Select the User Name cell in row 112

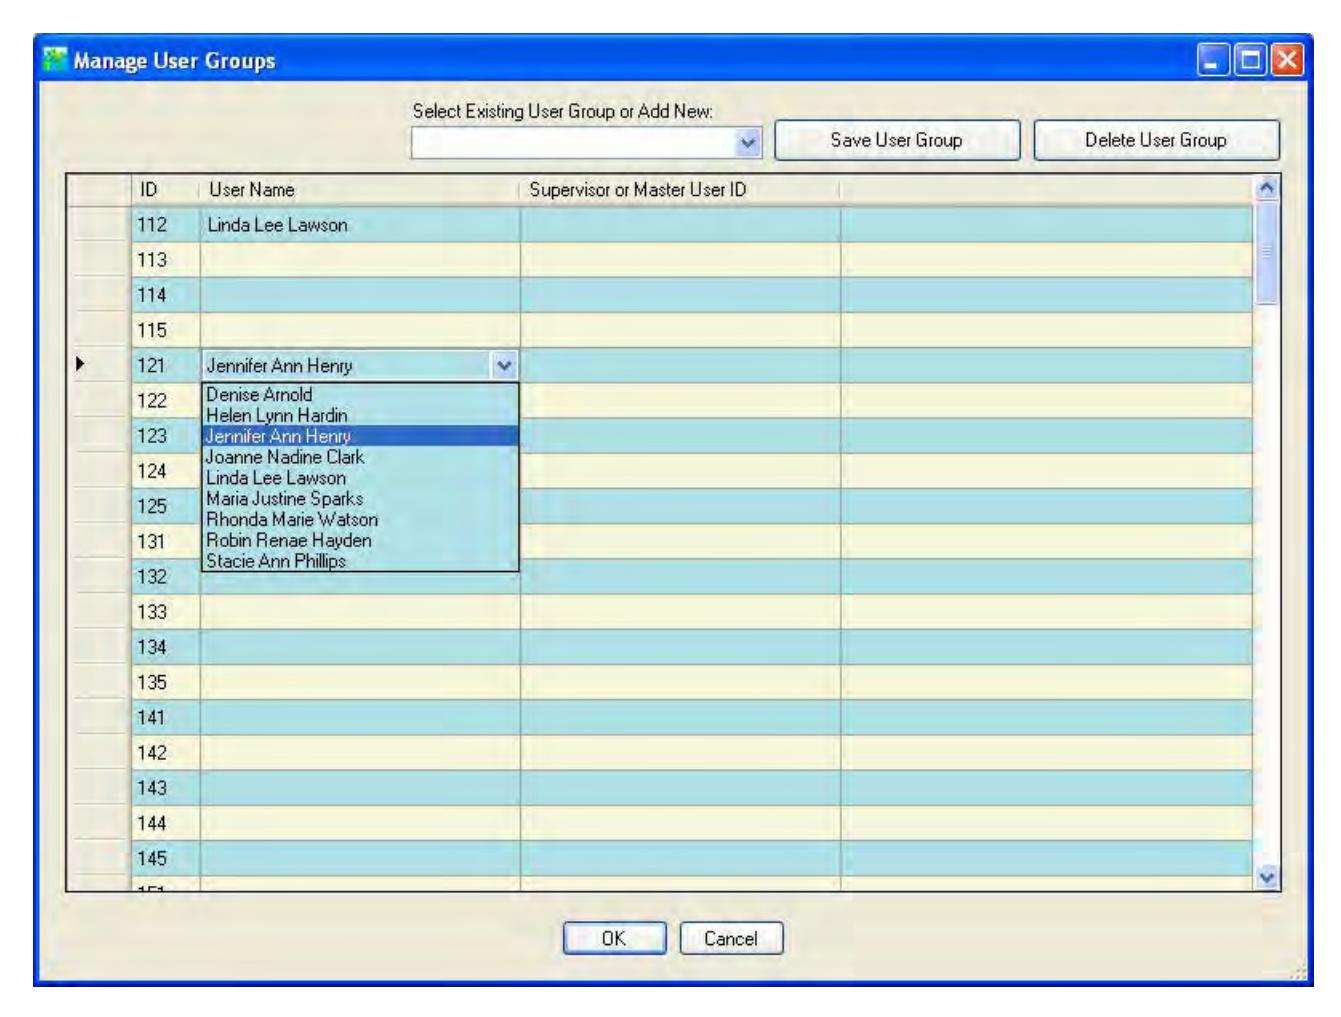pos(360,225)
